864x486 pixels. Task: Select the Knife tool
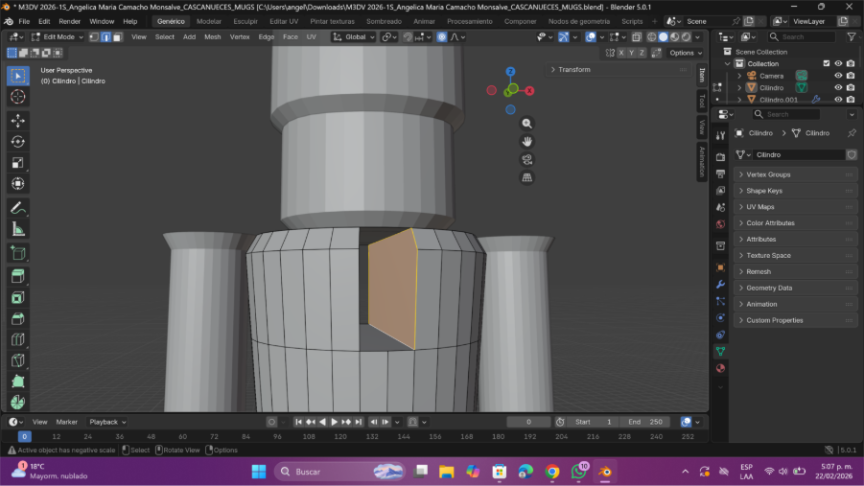click(x=18, y=360)
